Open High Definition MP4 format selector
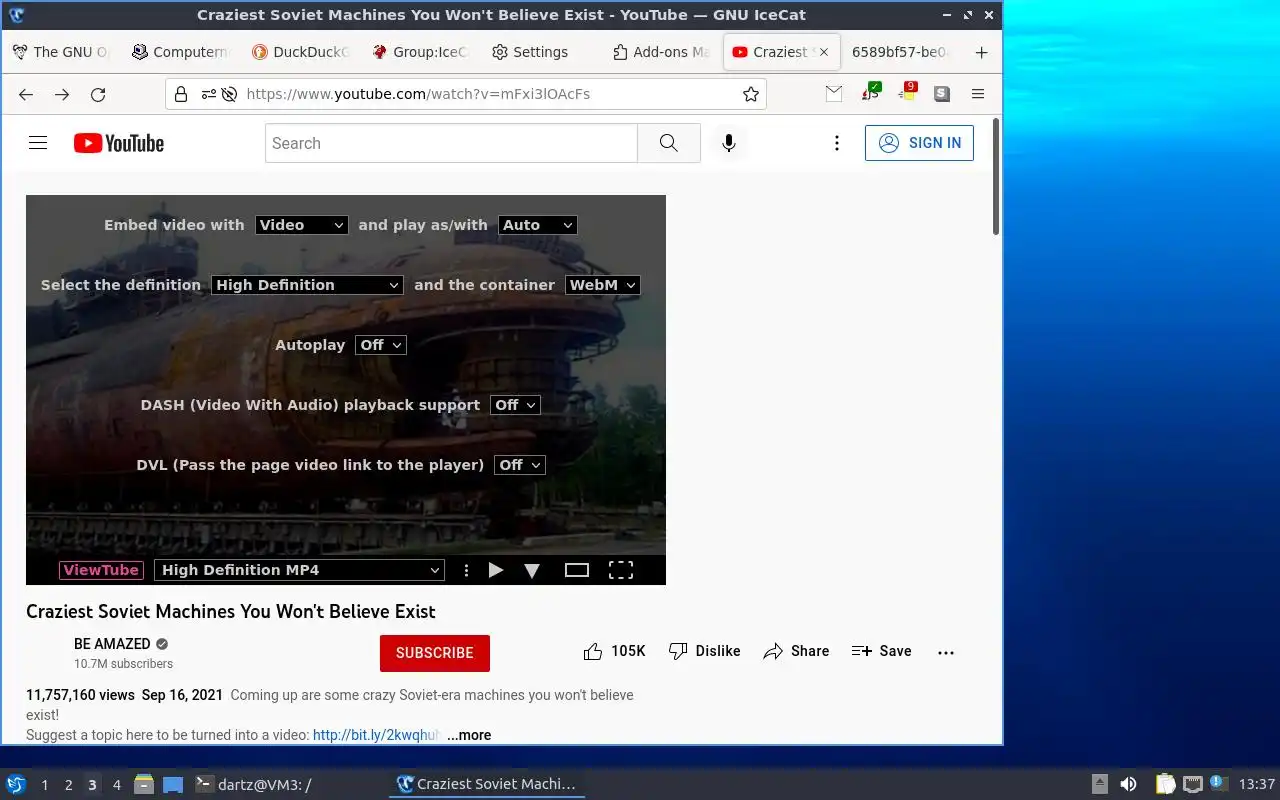Image resolution: width=1280 pixels, height=800 pixels. (x=299, y=570)
